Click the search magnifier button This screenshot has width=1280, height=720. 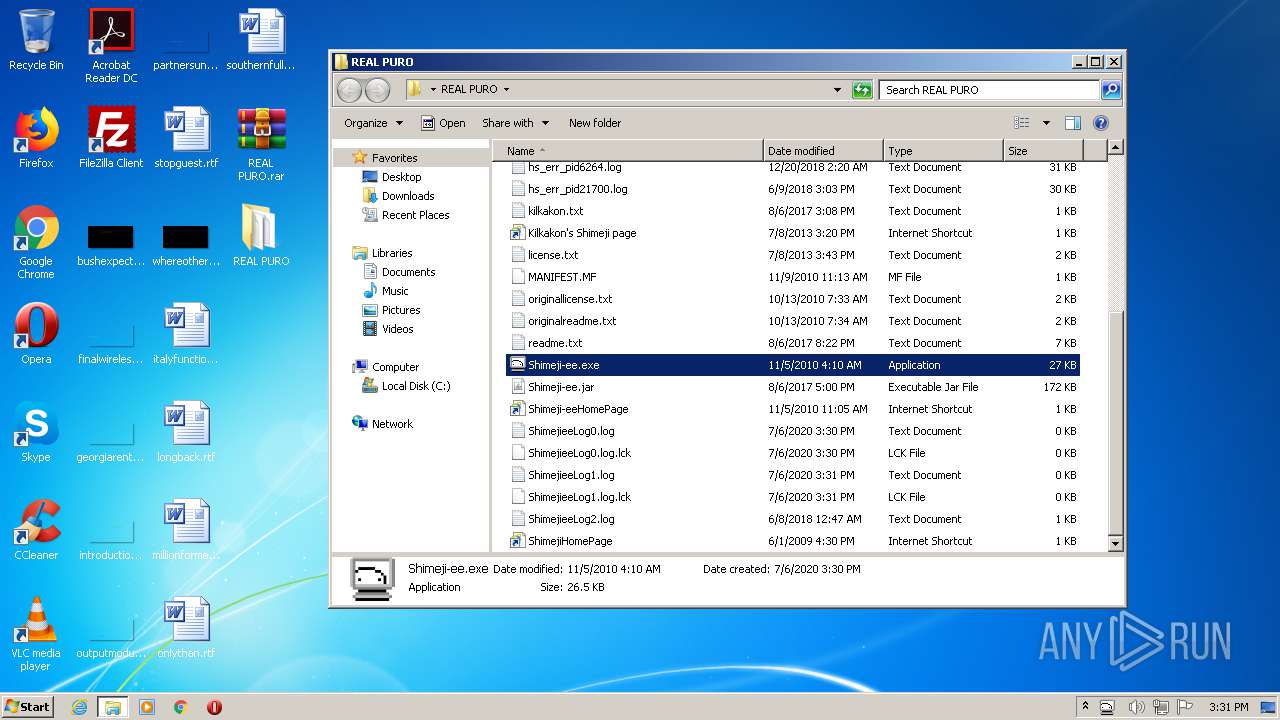1111,90
